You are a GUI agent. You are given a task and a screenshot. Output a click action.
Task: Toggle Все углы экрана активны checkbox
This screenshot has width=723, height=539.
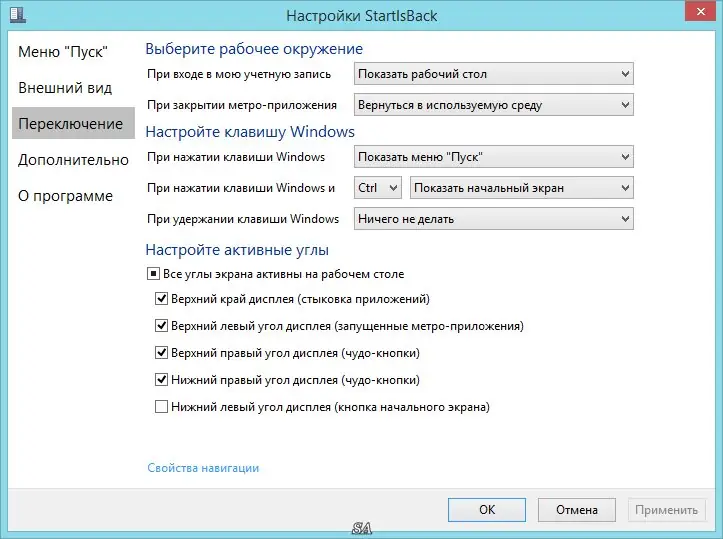pyautogui.click(x=153, y=274)
